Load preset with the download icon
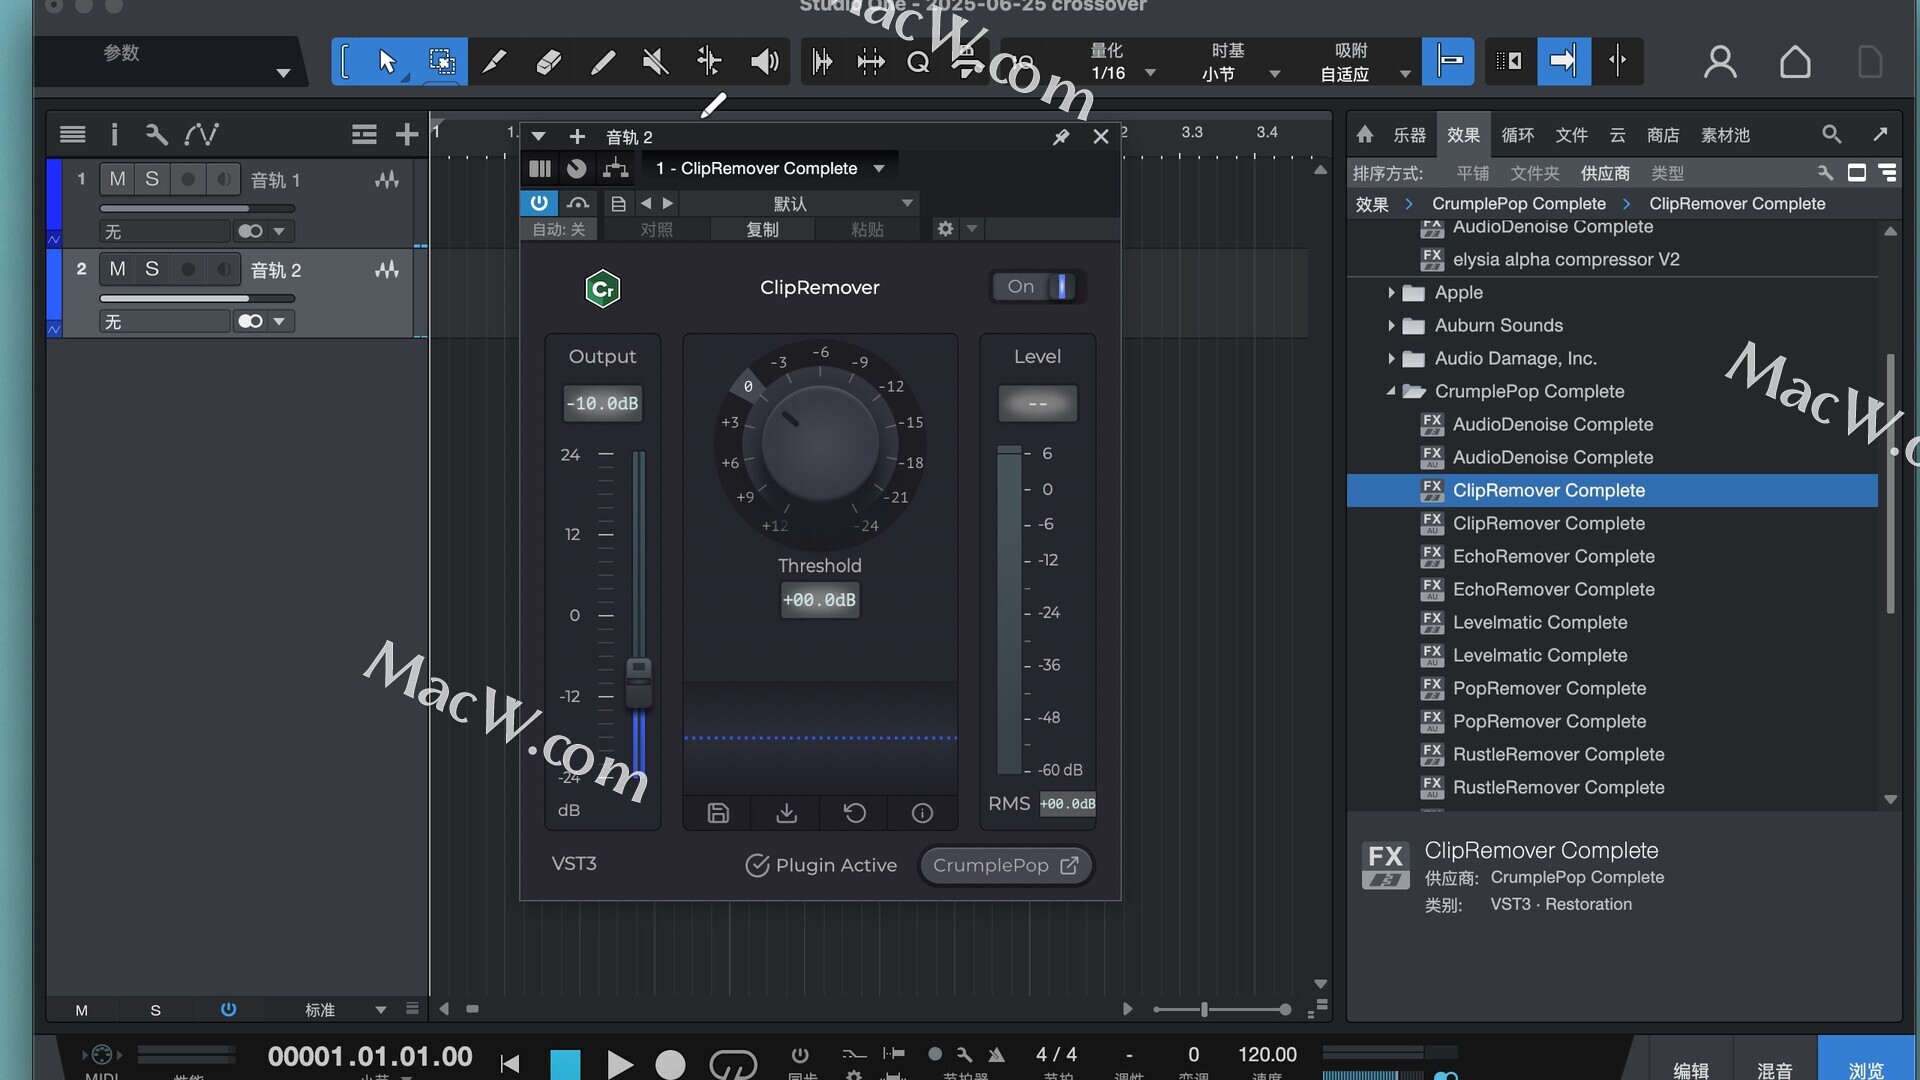Image resolution: width=1920 pixels, height=1080 pixels. [x=786, y=813]
